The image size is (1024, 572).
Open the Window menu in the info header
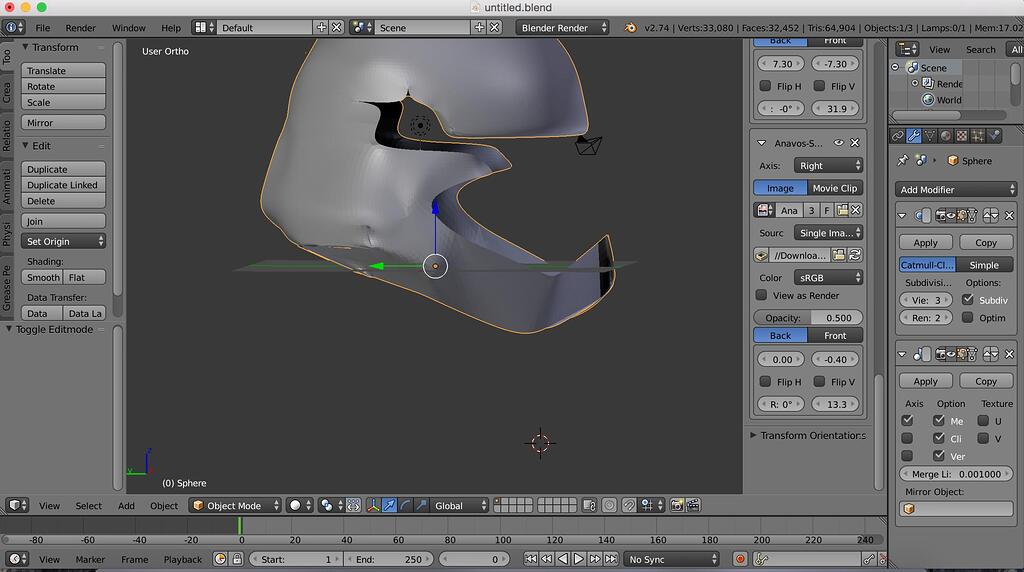[x=129, y=27]
